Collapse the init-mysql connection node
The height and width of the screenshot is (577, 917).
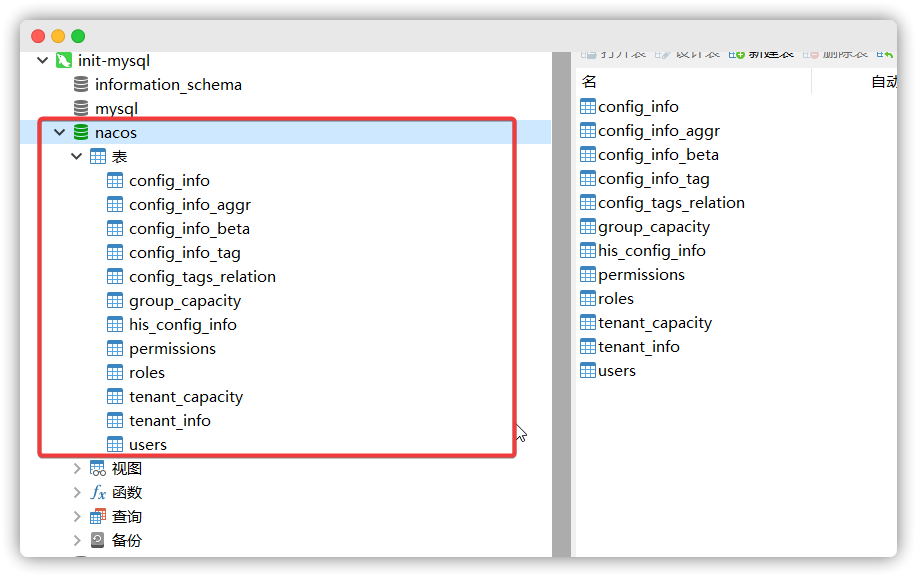(x=42, y=60)
